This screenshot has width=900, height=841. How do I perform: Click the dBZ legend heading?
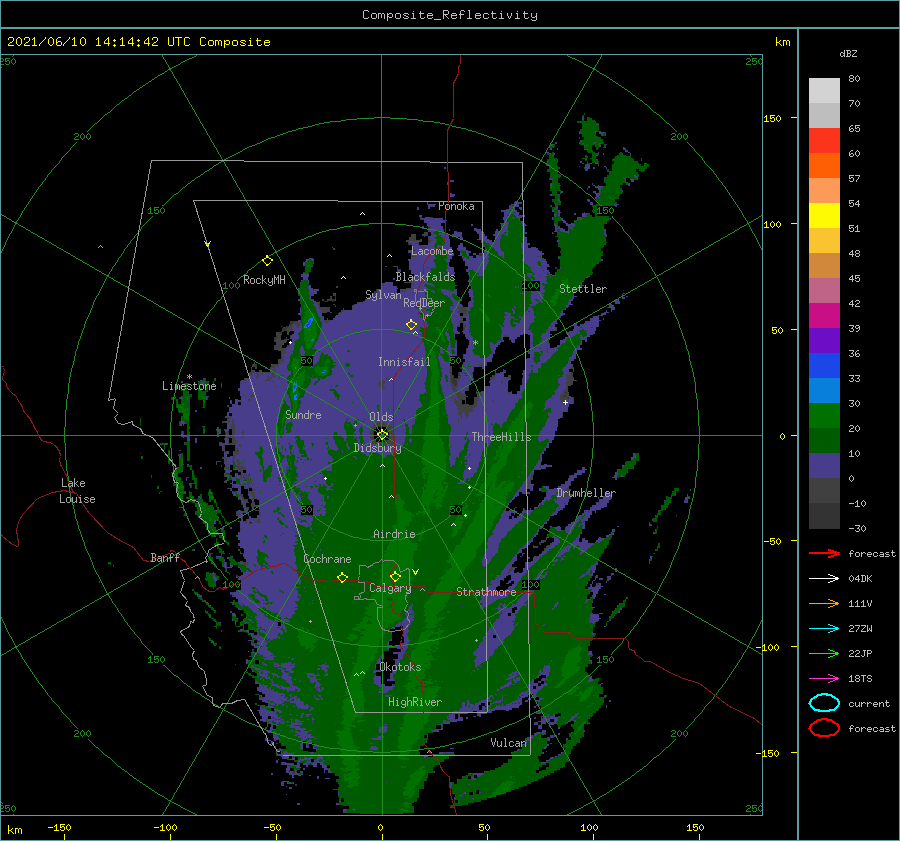[848, 53]
